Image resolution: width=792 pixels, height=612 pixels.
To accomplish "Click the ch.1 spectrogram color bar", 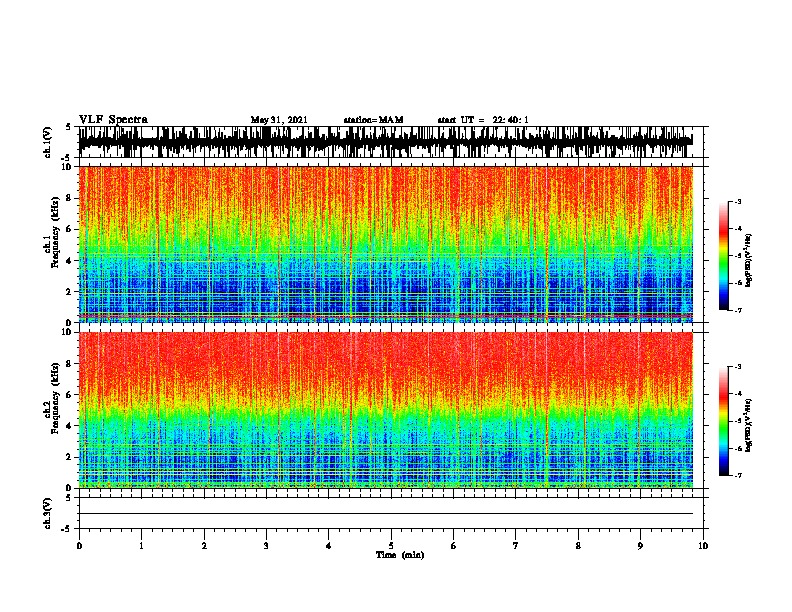I will (723, 256).
